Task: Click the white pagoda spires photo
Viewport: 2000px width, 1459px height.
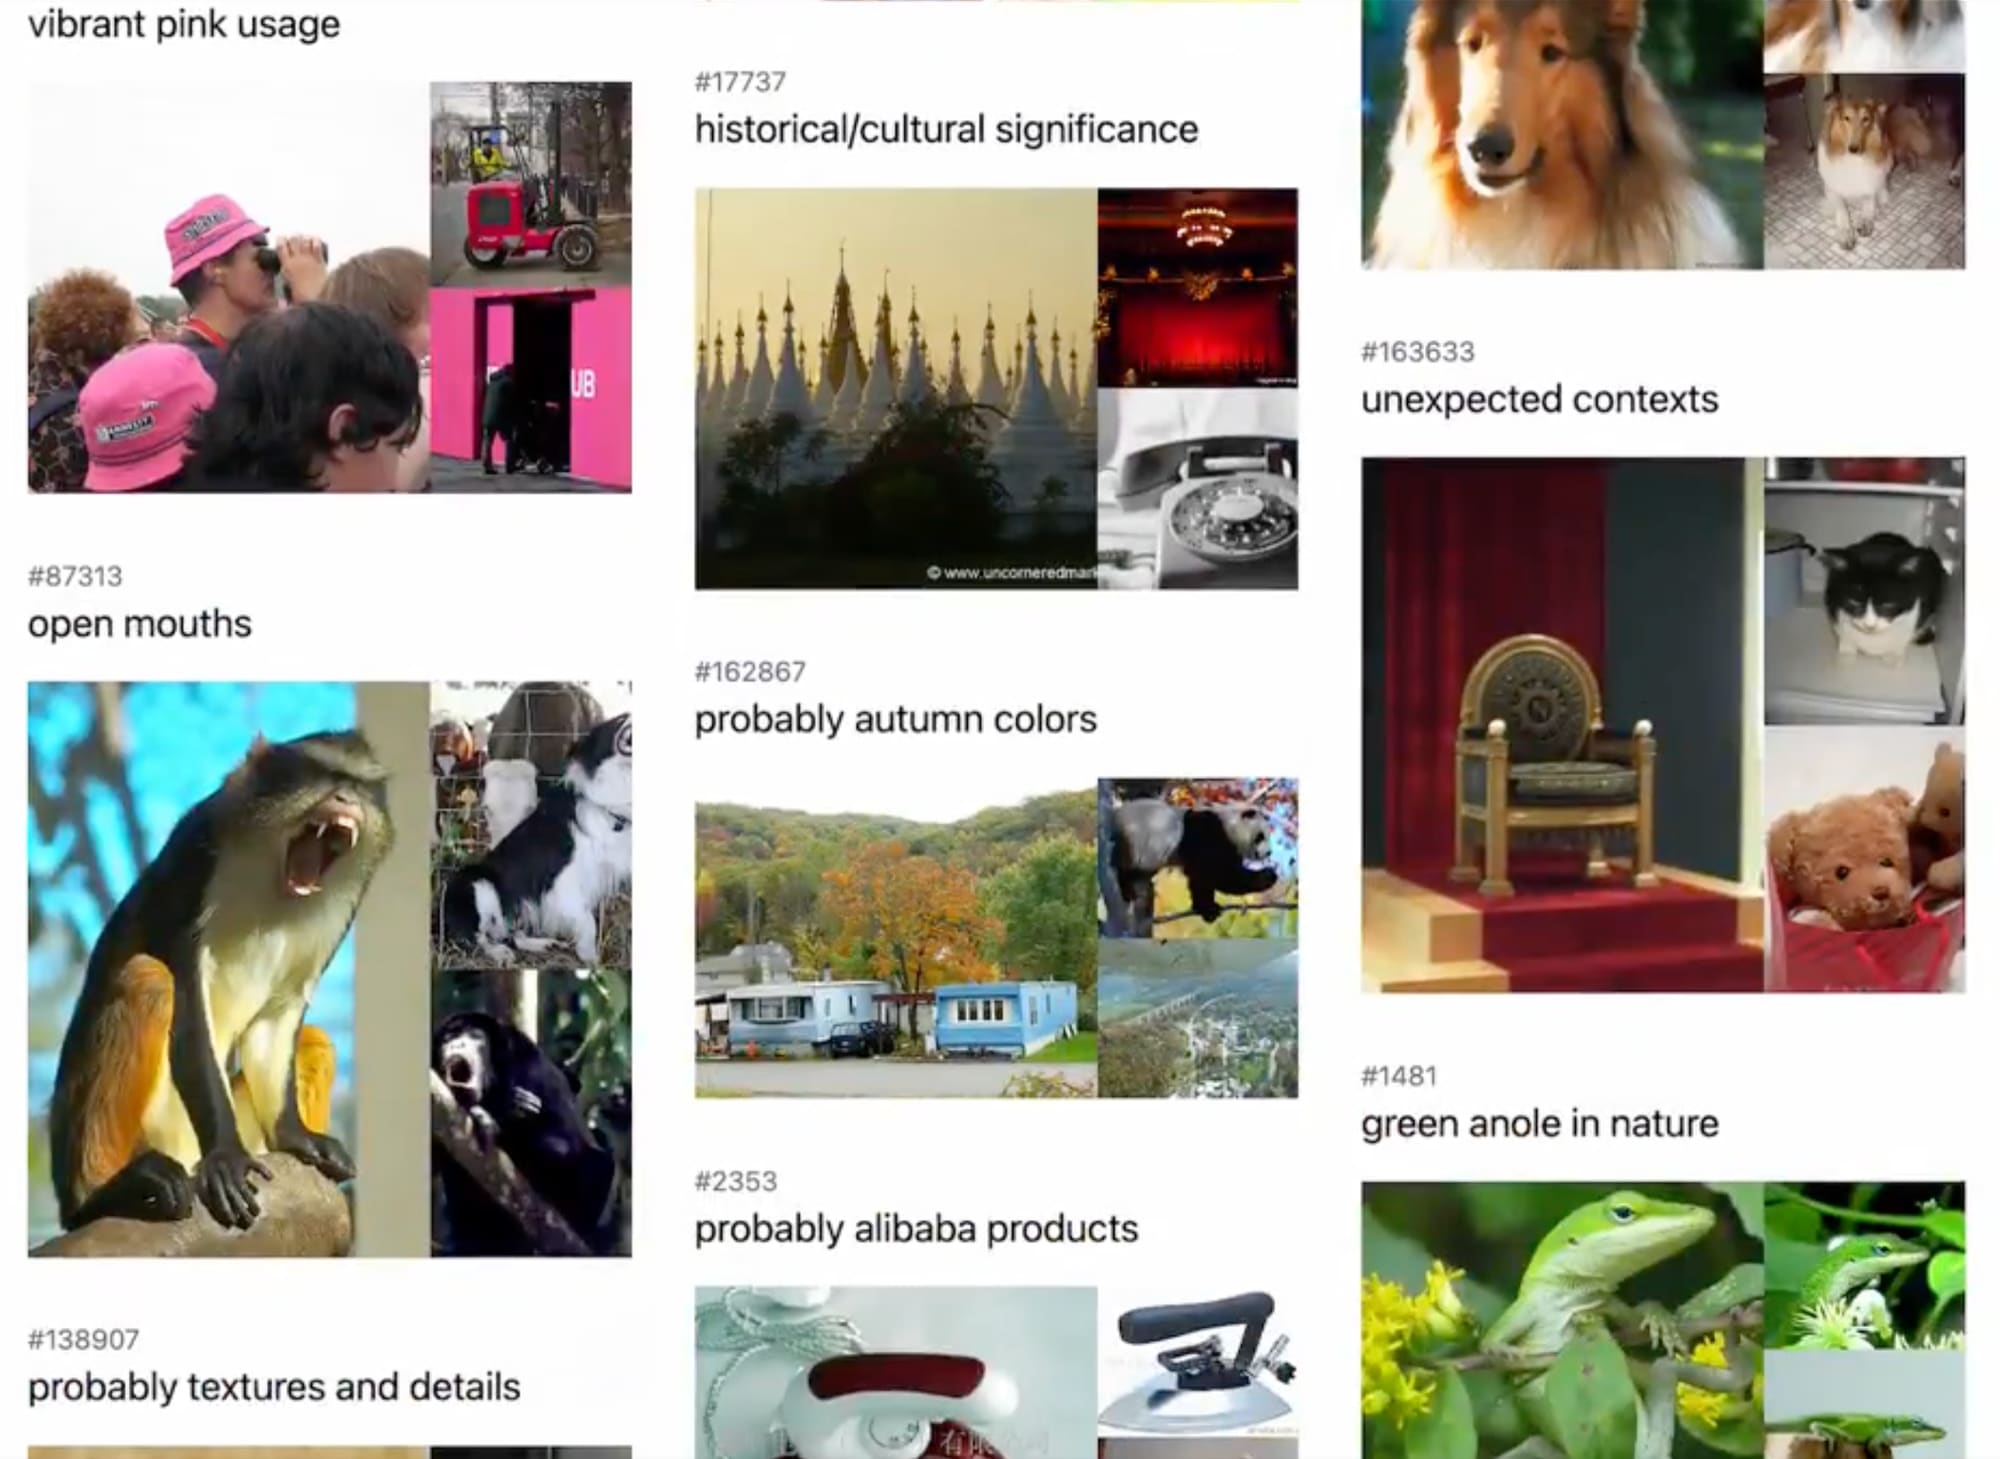Action: click(x=896, y=388)
